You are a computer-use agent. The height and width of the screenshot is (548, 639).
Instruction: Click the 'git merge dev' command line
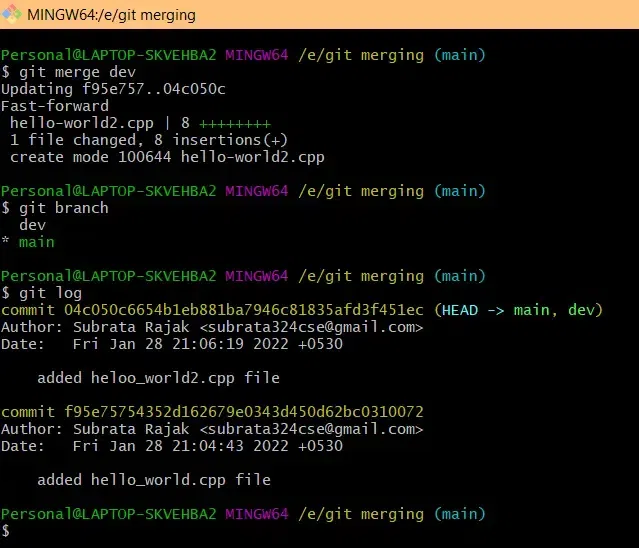[x=68, y=72]
